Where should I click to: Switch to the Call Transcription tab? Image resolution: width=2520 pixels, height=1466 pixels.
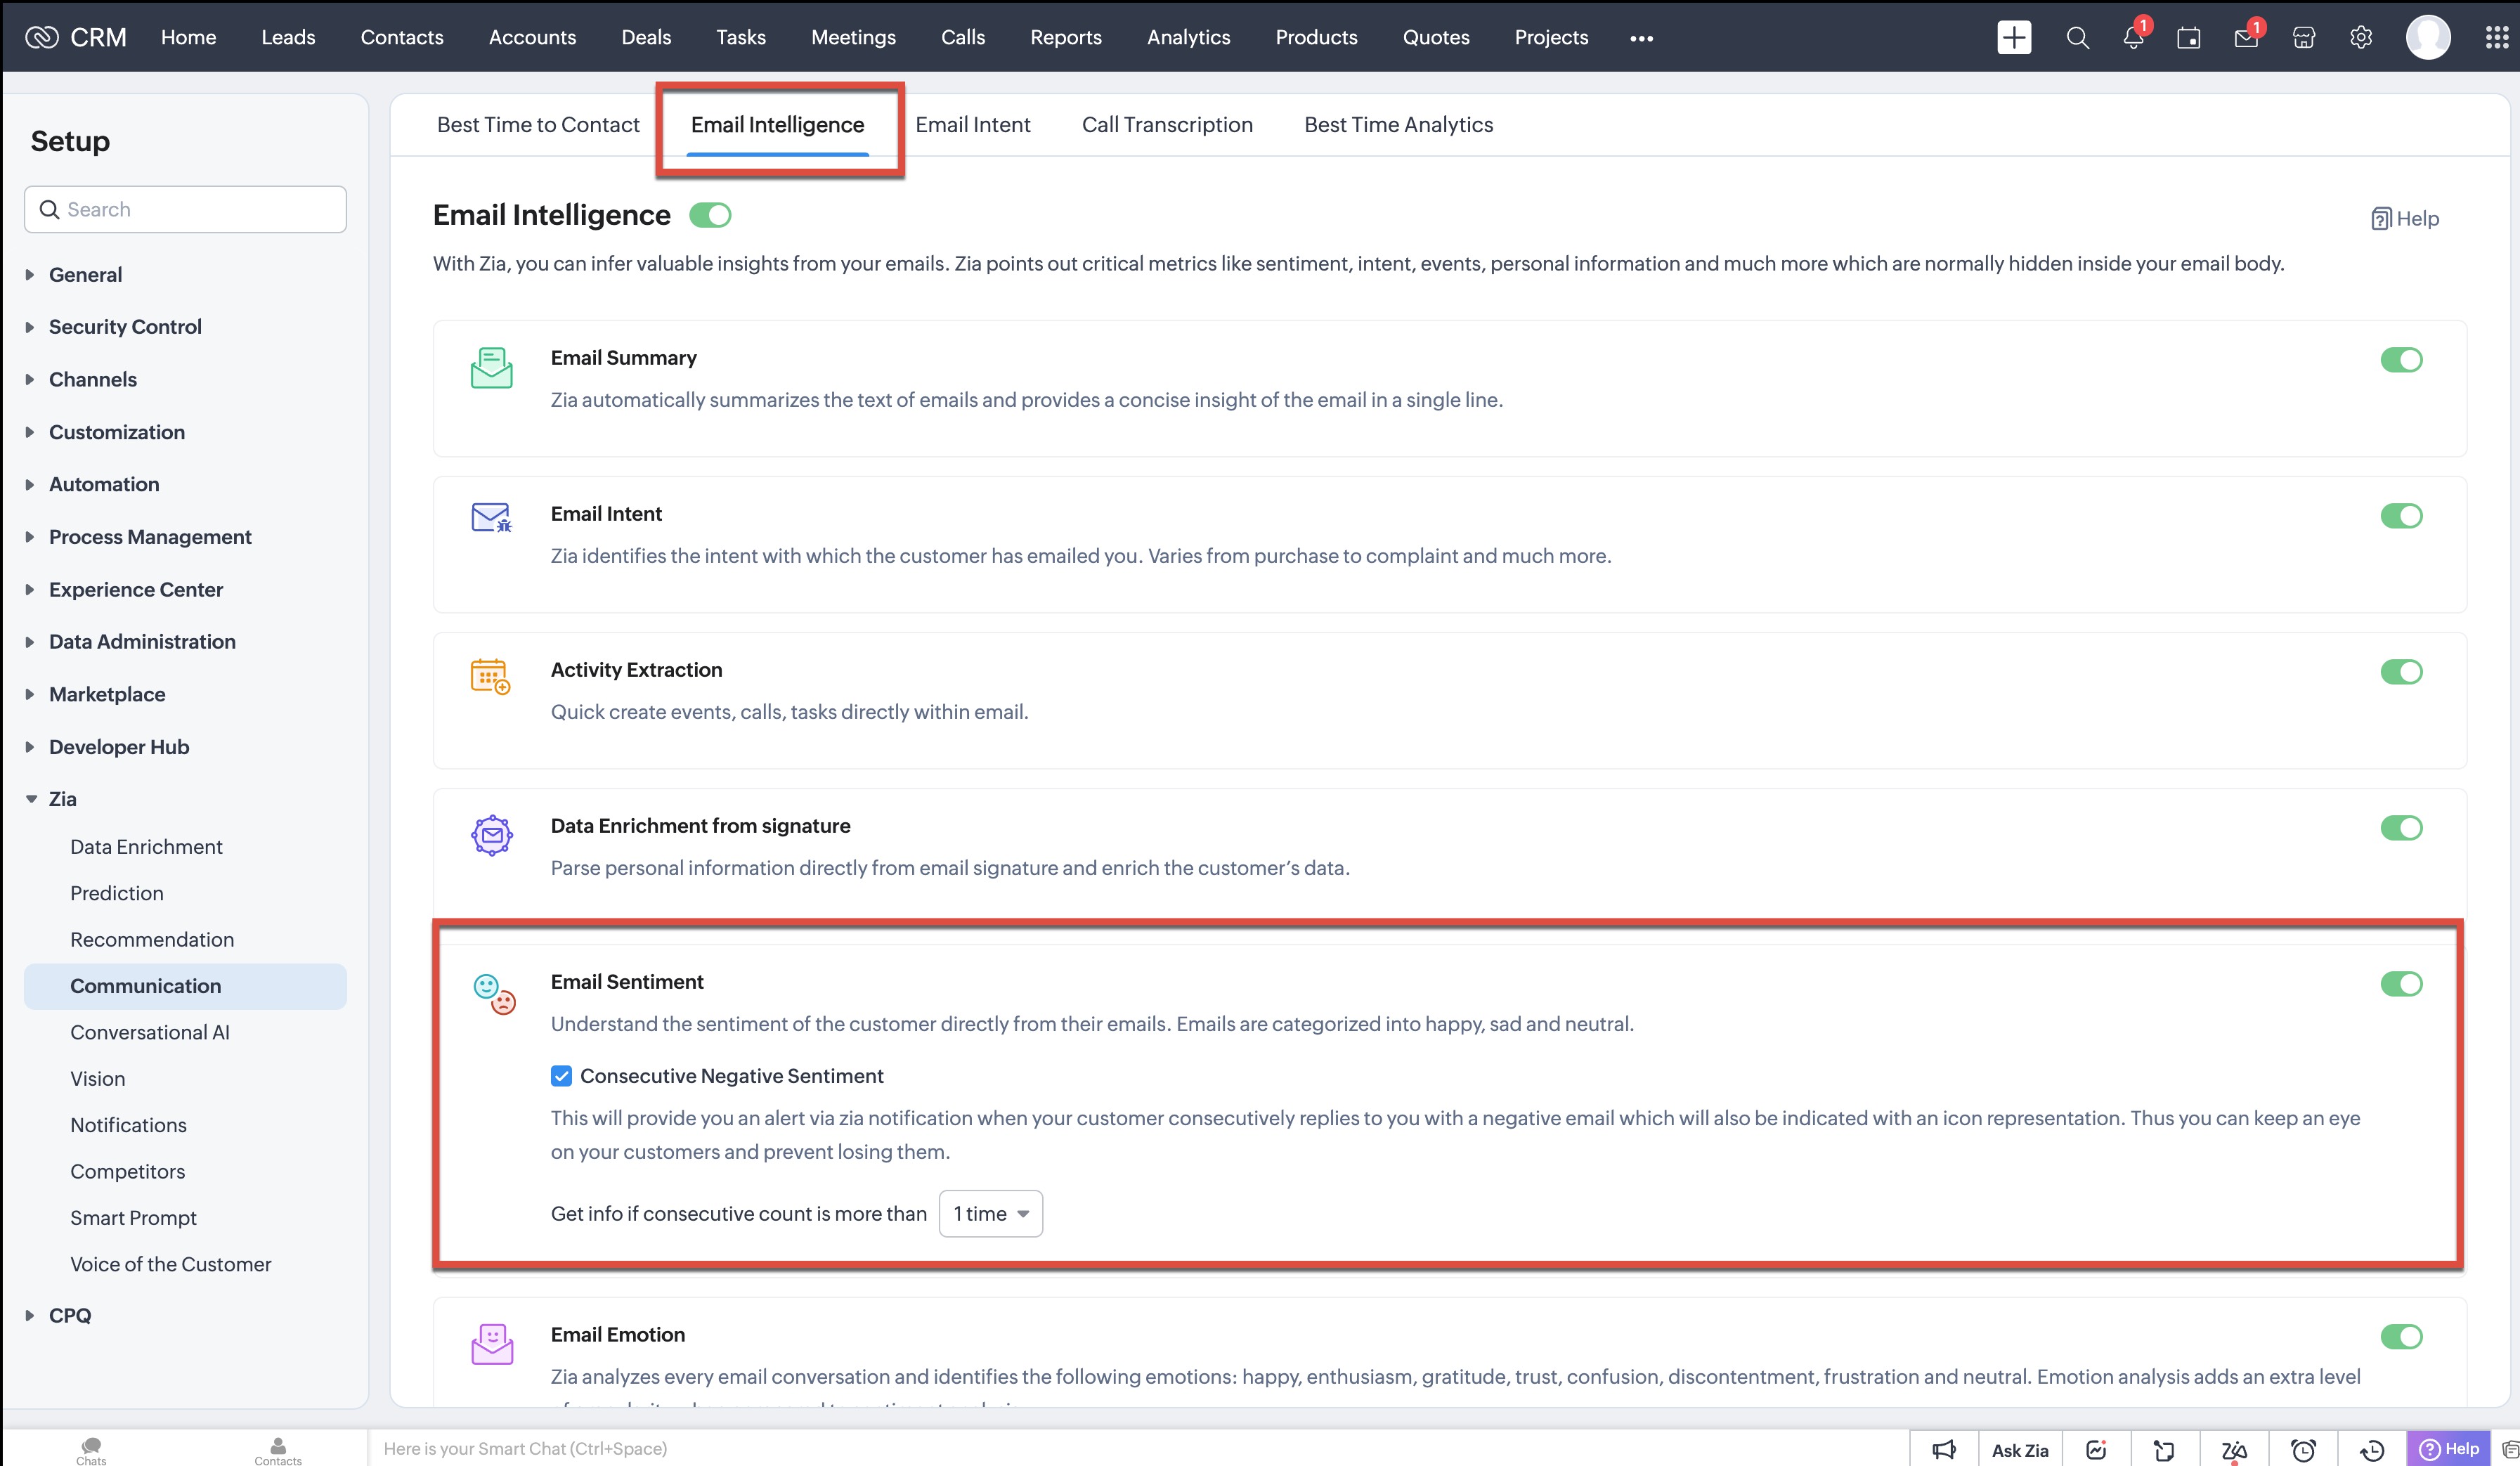coord(1166,125)
